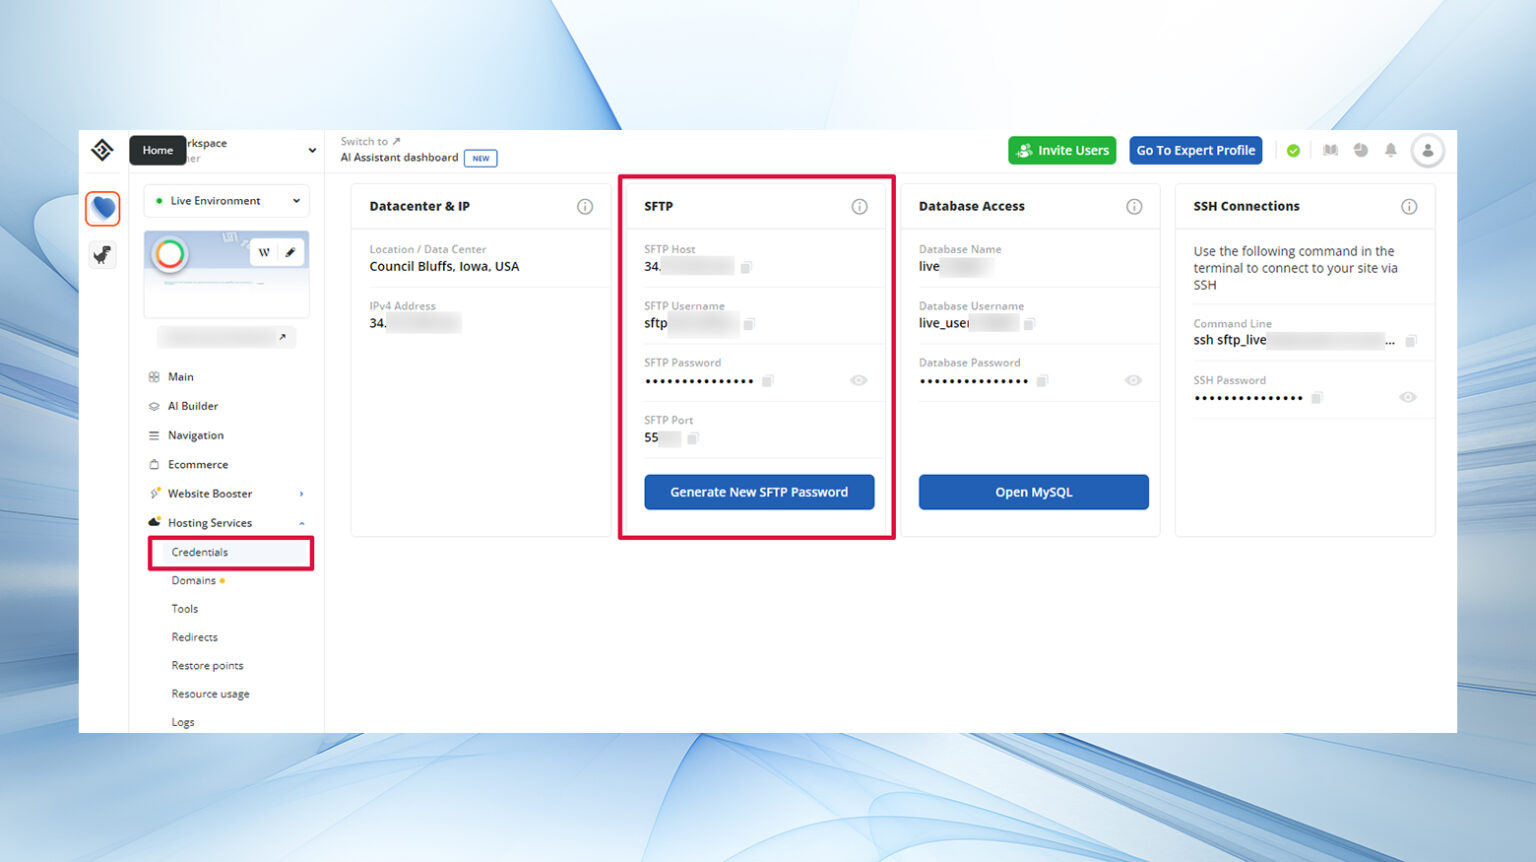Collapse the Hosting Services menu
This screenshot has height=862, width=1536.
301,523
